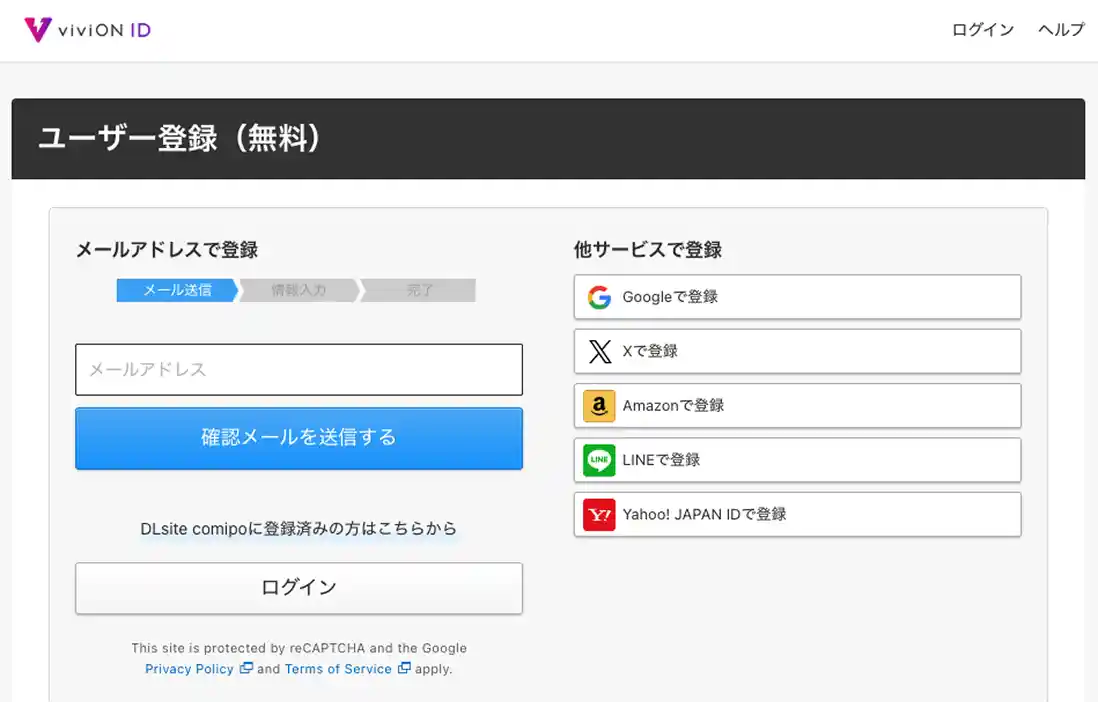Viewport: 1098px width, 703px height.
Task: Select the 情報入力 step
Action: pos(299,290)
